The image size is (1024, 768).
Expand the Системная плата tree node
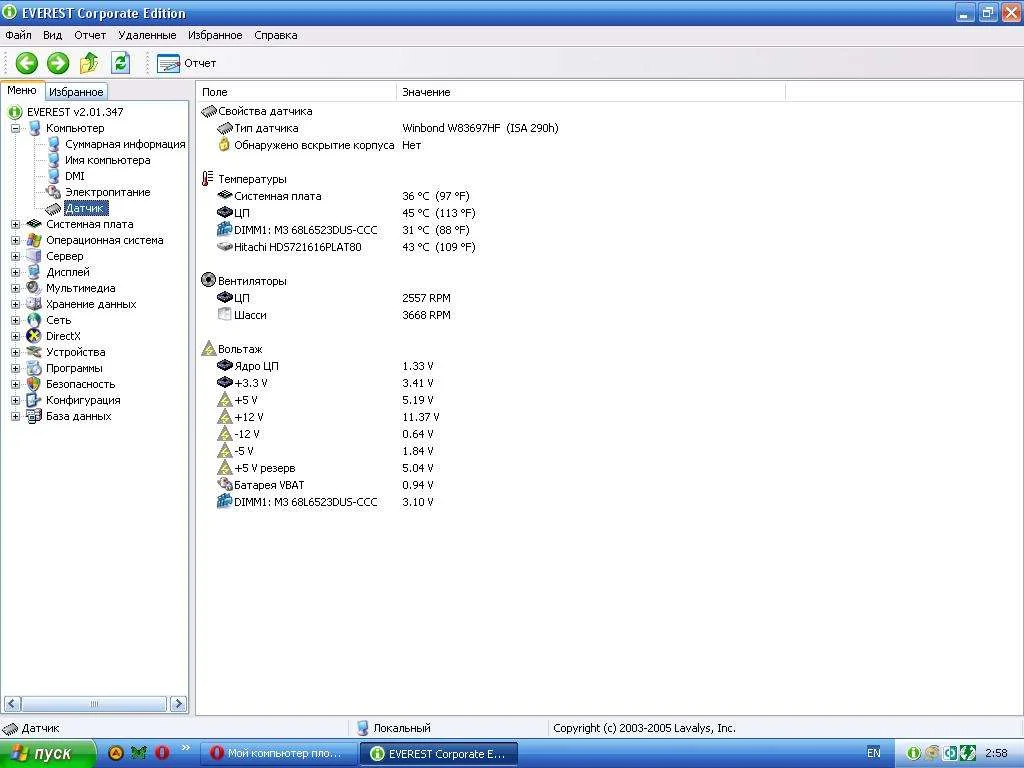tap(16, 224)
